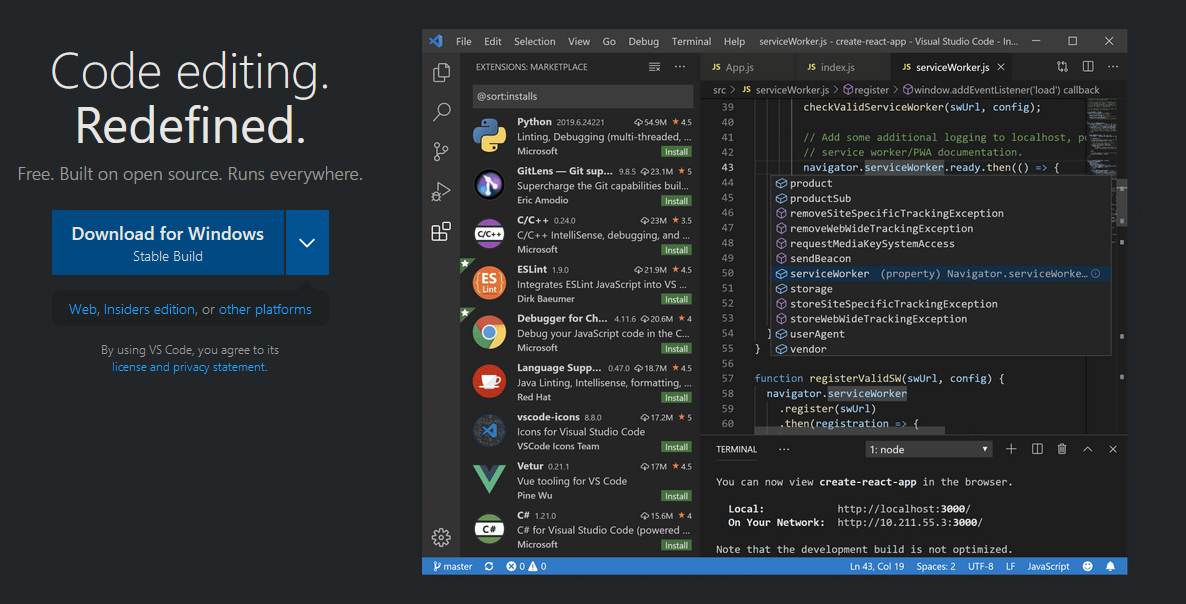Open the Debug view icon

[441, 191]
